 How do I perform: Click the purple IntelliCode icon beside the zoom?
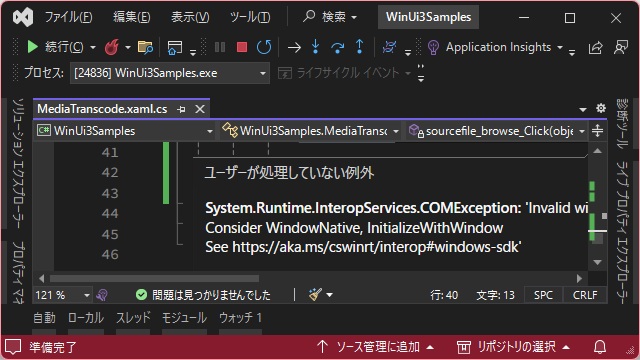tap(102, 295)
